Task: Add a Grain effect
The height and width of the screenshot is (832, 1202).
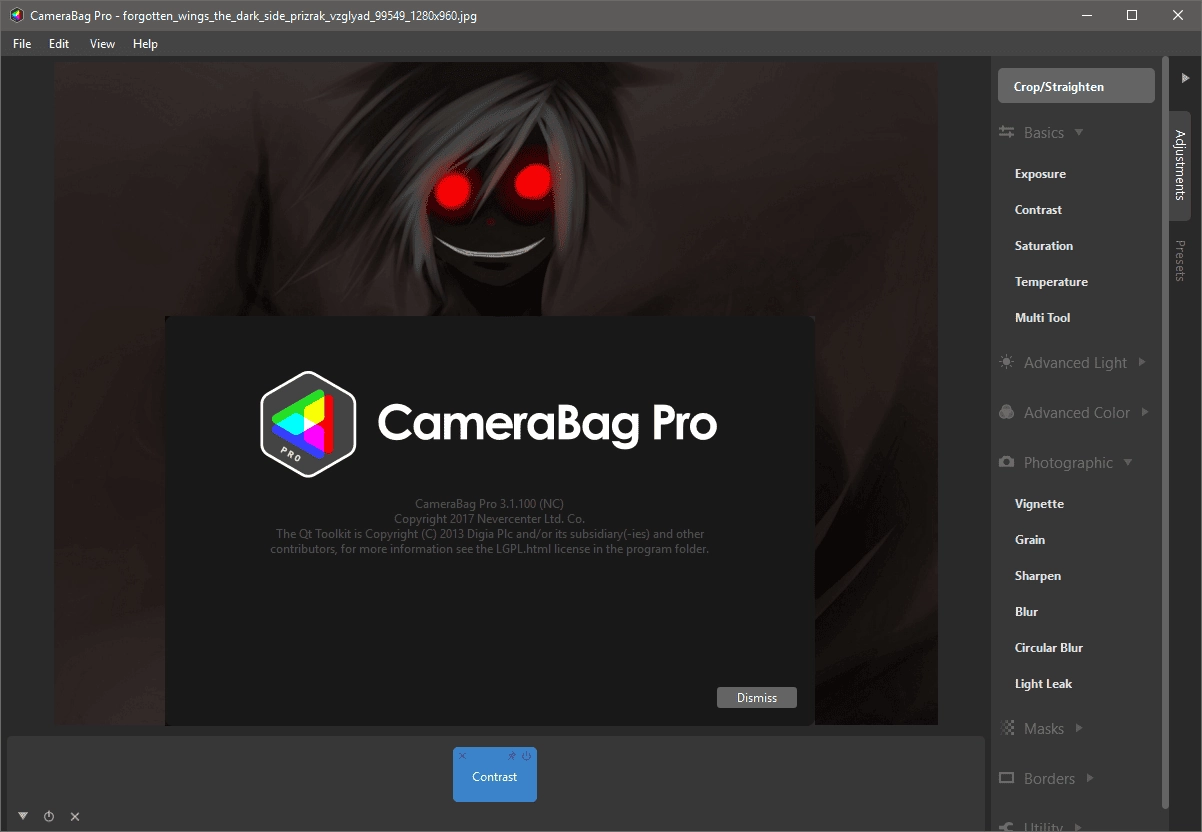Action: pos(1030,540)
